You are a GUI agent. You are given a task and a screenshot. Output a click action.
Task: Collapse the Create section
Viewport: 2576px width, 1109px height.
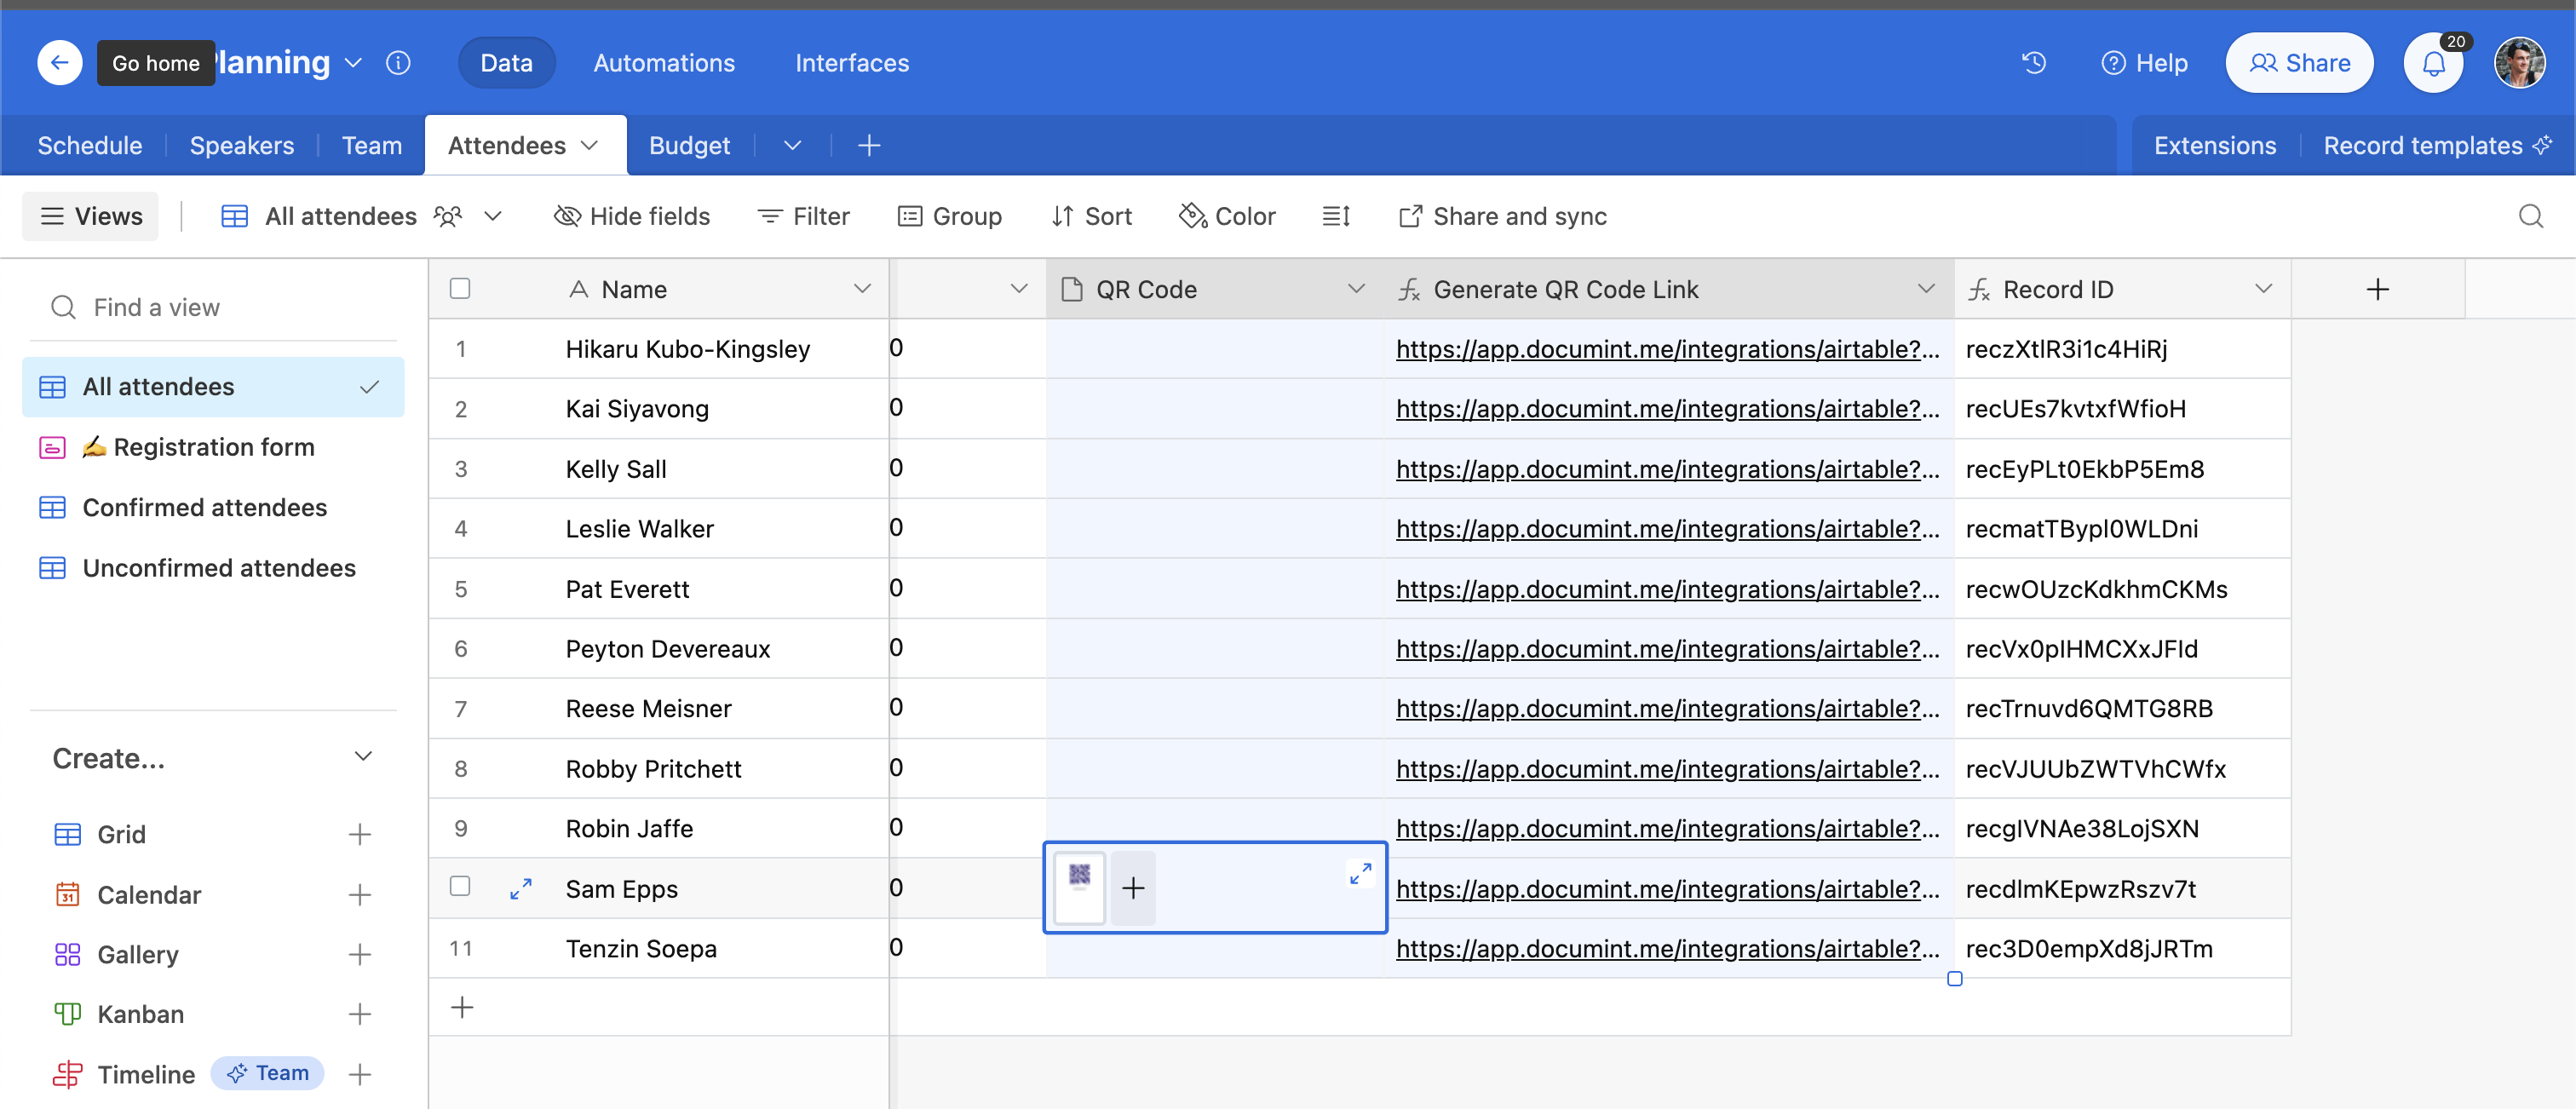point(363,757)
